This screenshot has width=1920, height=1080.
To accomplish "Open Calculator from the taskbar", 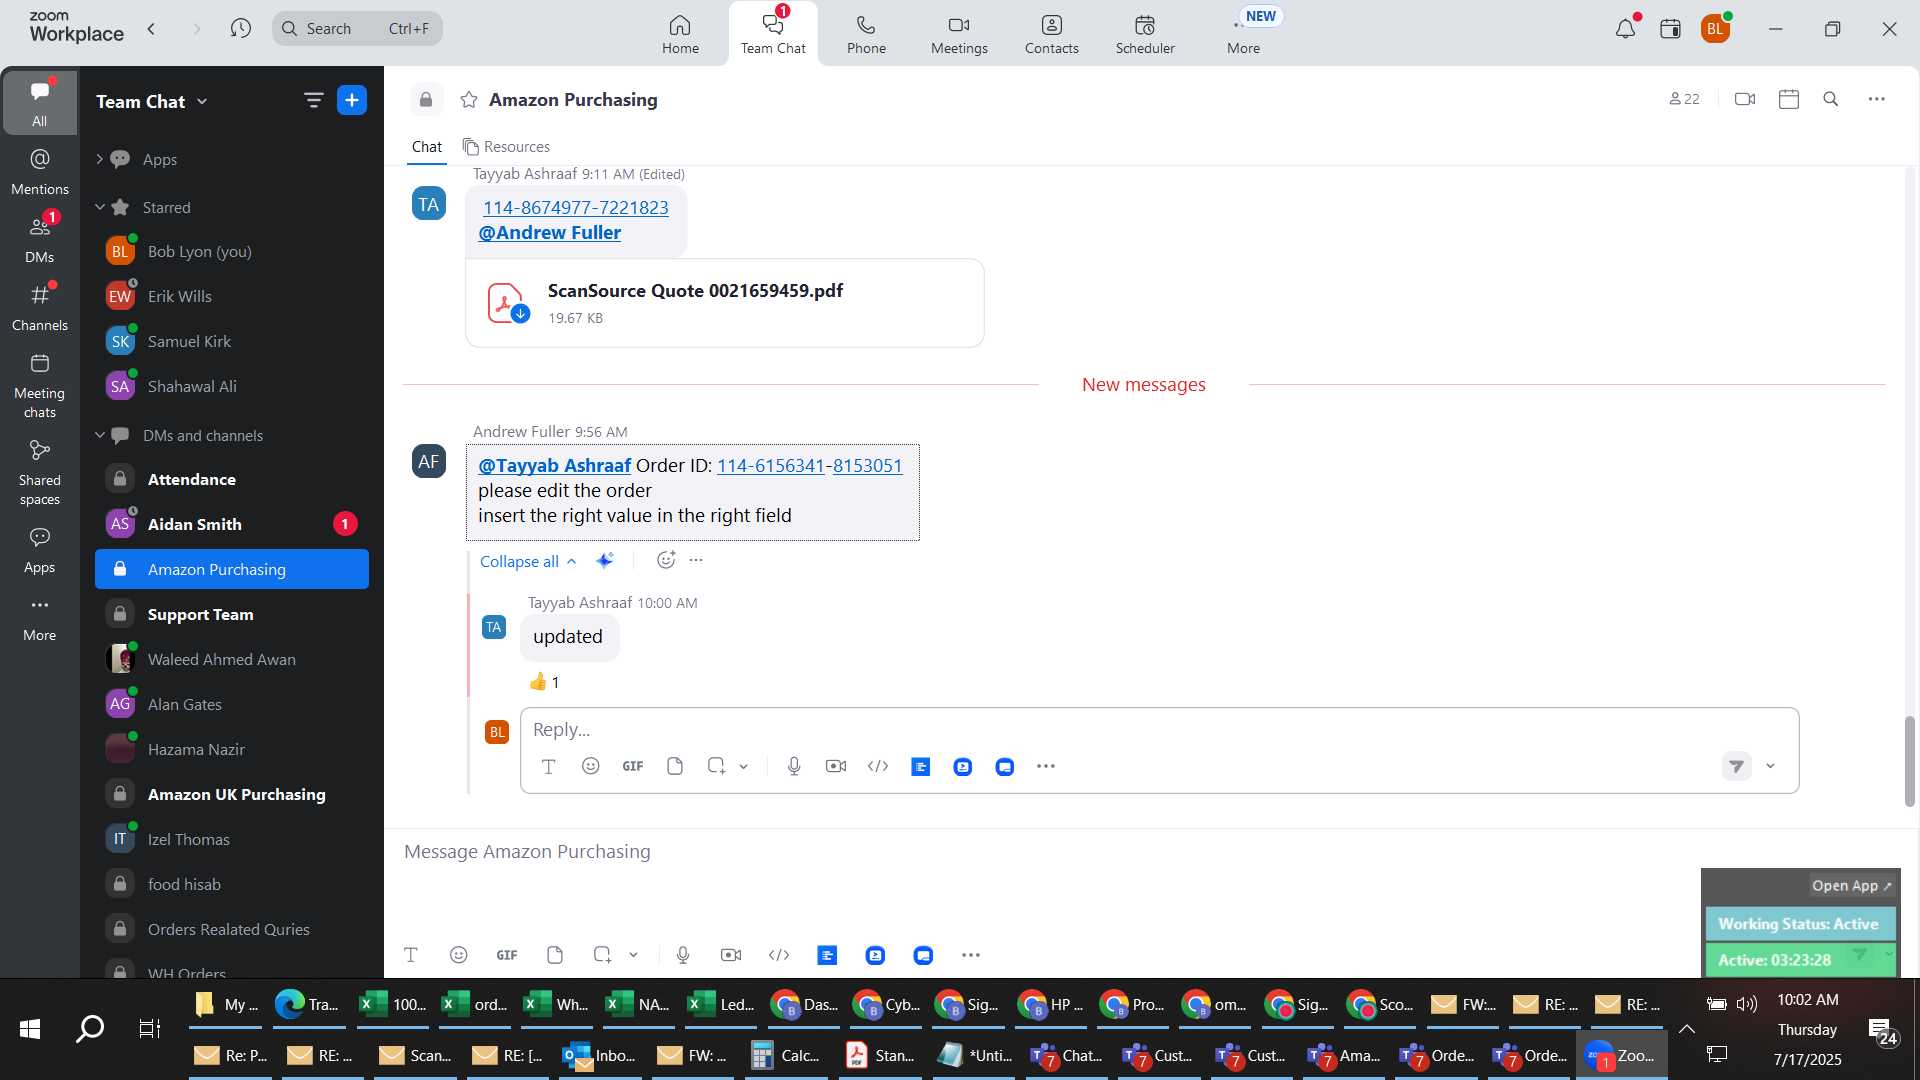I will click(786, 1056).
